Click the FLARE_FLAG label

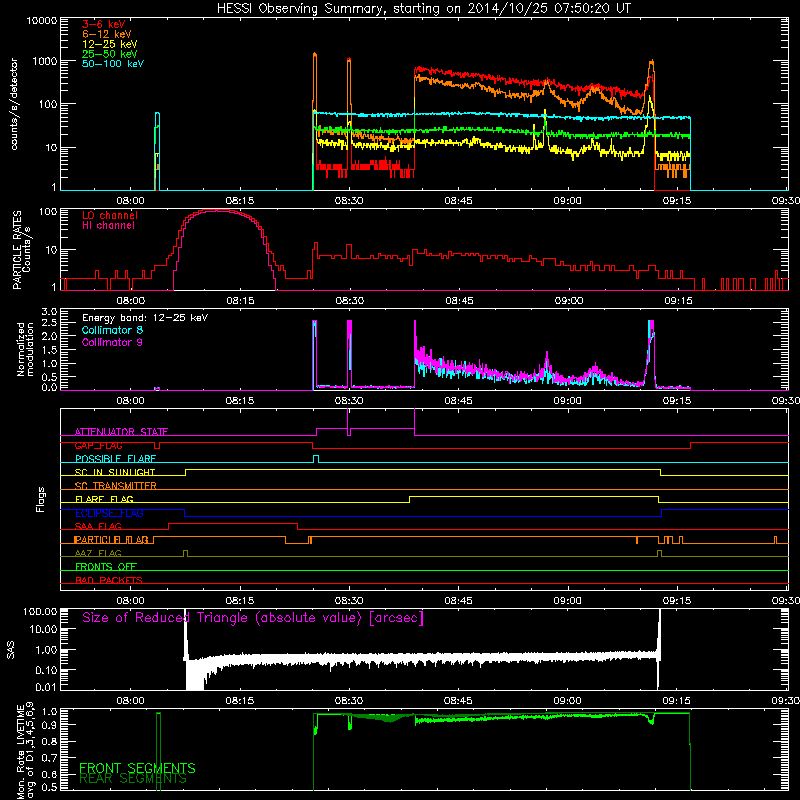pyautogui.click(x=104, y=499)
